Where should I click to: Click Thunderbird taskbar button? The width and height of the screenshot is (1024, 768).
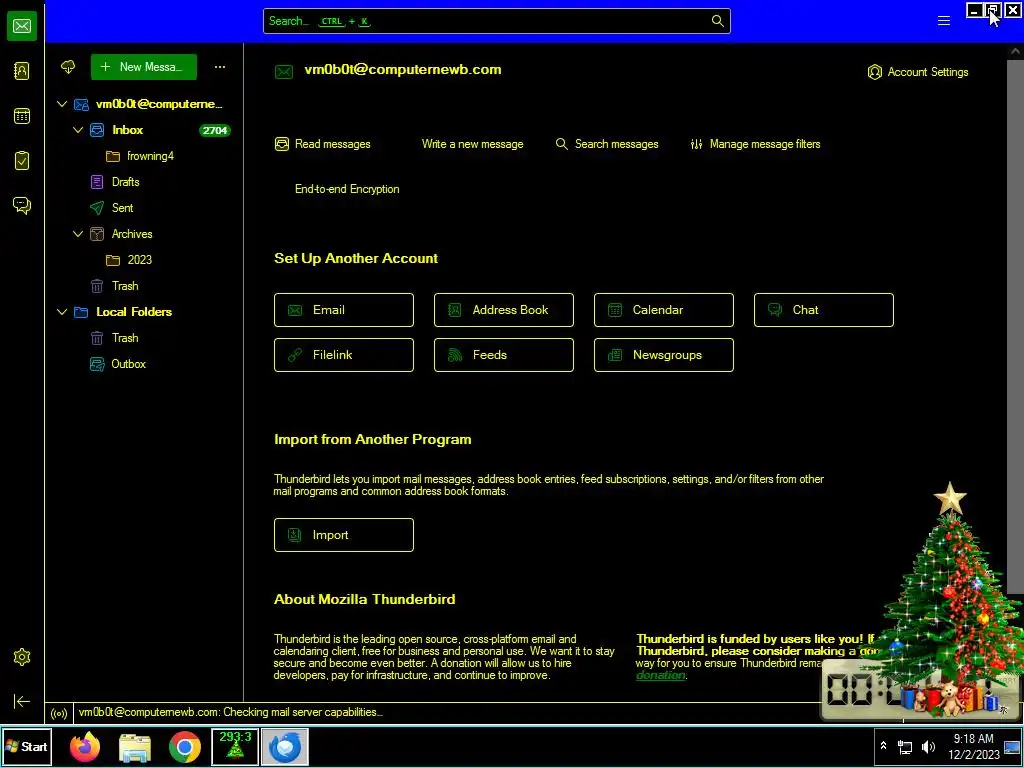[x=285, y=746]
